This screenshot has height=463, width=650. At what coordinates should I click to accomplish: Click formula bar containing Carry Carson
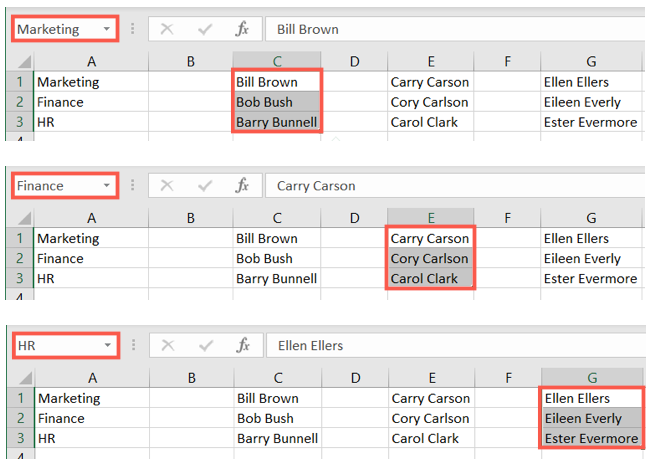(x=450, y=185)
